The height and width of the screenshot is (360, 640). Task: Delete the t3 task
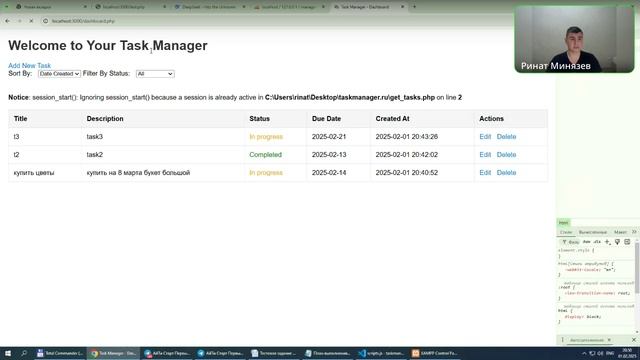[506, 137]
